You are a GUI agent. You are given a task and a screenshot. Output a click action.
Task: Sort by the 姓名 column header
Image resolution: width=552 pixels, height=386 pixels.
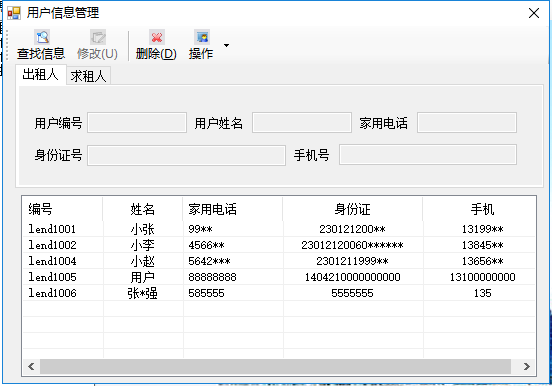tap(143, 209)
